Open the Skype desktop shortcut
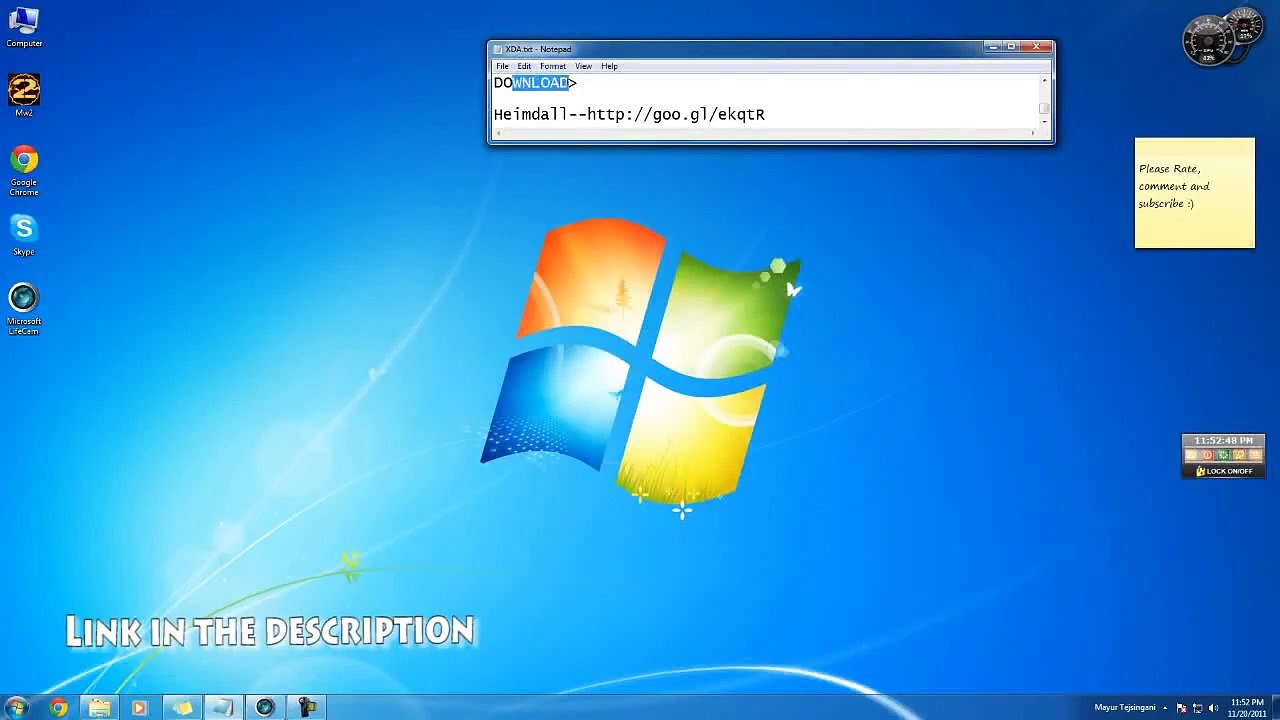This screenshot has height=720, width=1280. pos(24,236)
